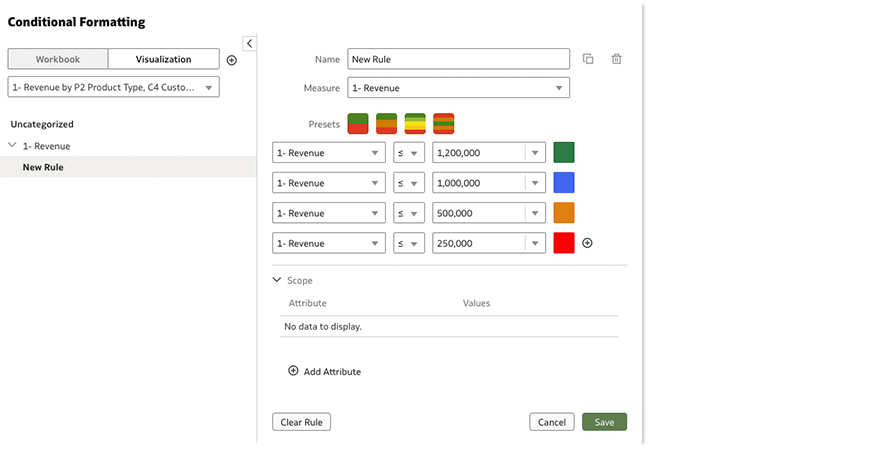Click the plus icon next to Add Attribute
The width and height of the screenshot is (888, 450).
(293, 371)
